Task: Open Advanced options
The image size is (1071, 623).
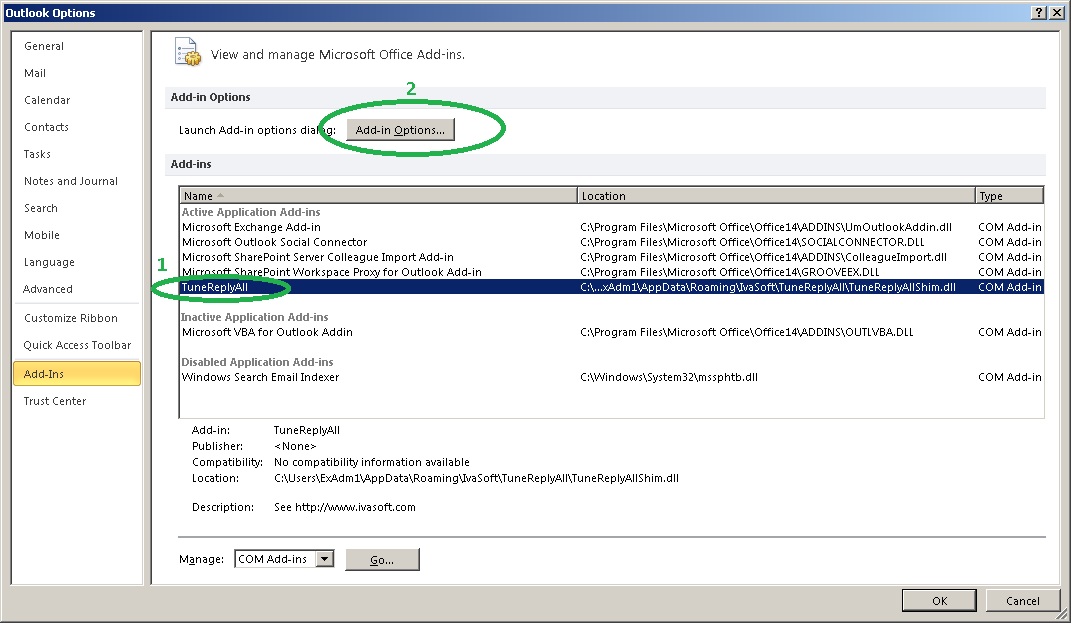Action: [x=48, y=289]
